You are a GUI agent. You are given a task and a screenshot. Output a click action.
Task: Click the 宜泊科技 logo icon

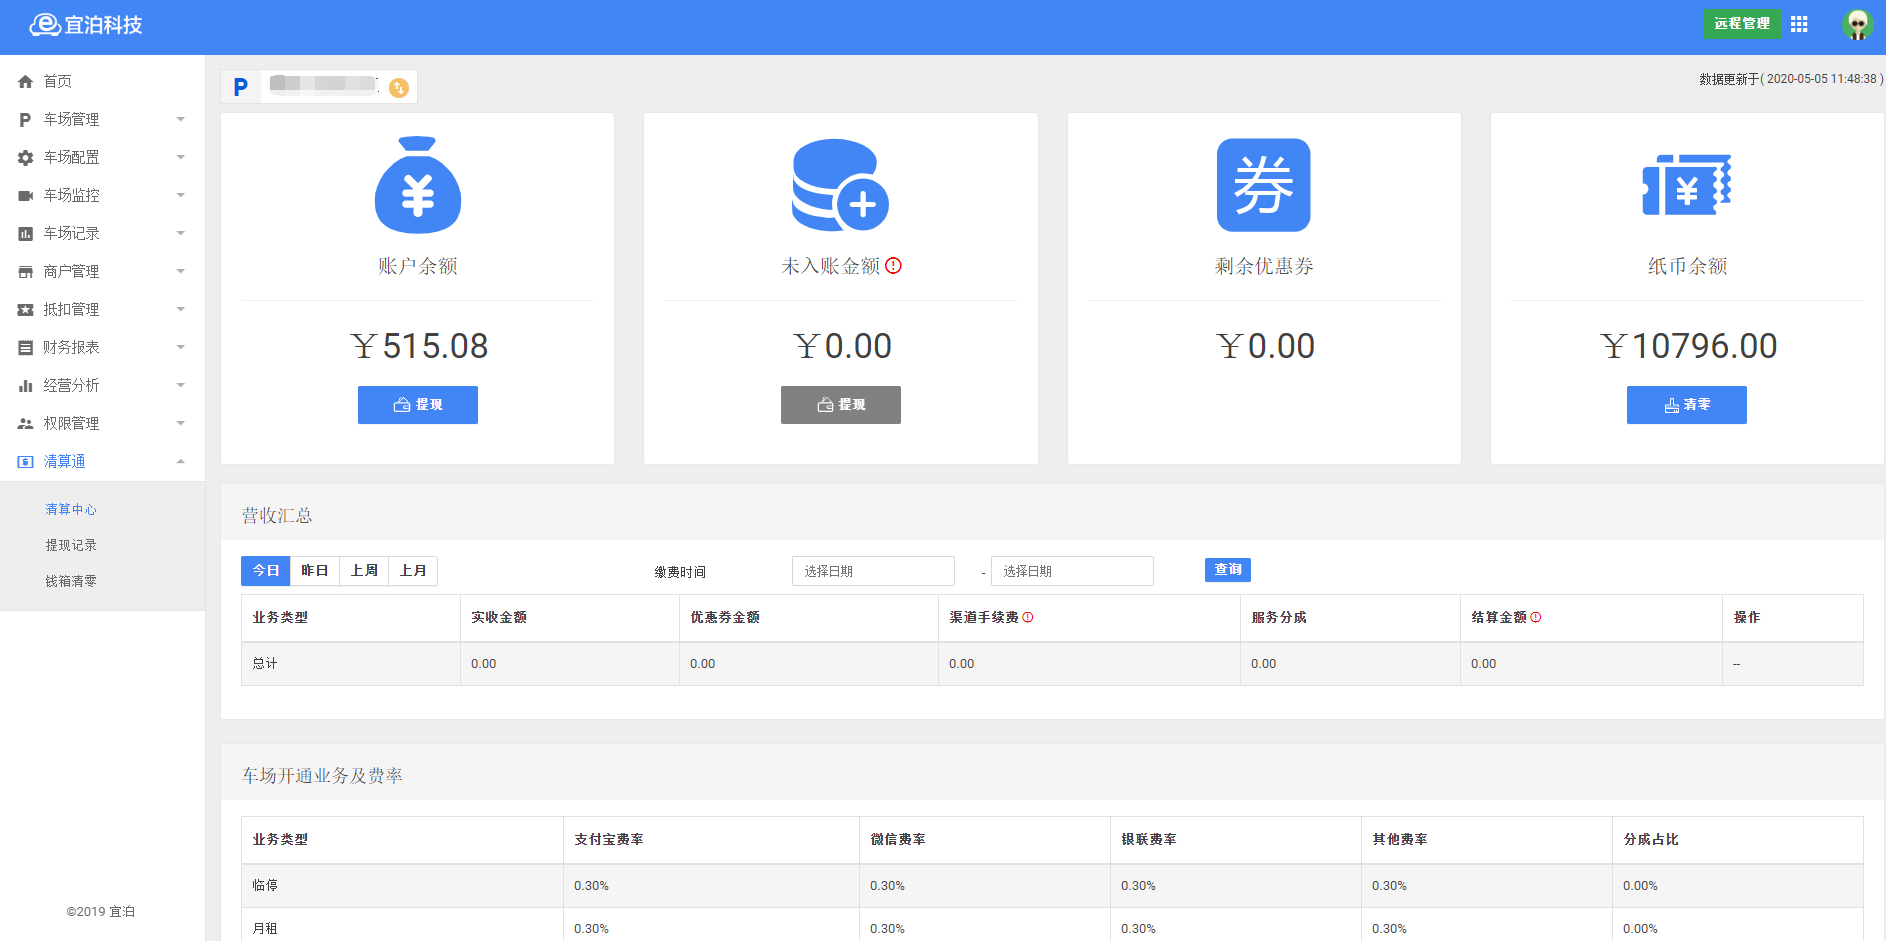[45, 25]
